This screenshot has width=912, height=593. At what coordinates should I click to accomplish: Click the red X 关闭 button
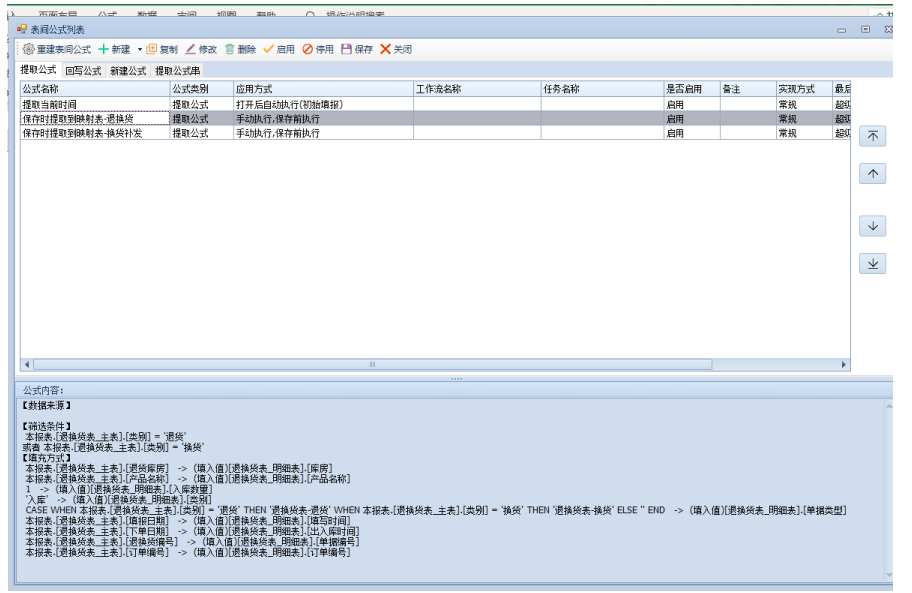click(x=385, y=49)
